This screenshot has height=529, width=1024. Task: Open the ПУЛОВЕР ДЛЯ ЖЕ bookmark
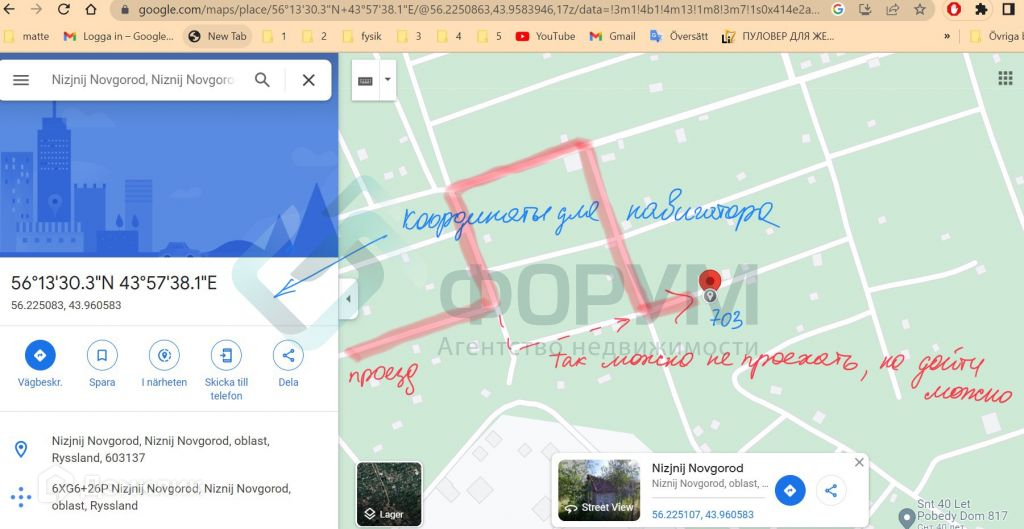tap(778, 37)
